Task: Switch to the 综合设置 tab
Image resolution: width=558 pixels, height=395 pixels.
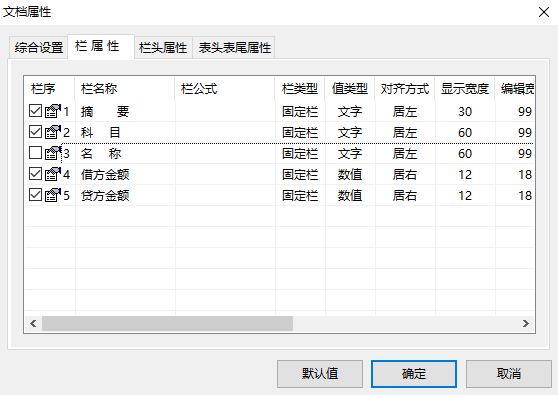Action: pyautogui.click(x=38, y=47)
